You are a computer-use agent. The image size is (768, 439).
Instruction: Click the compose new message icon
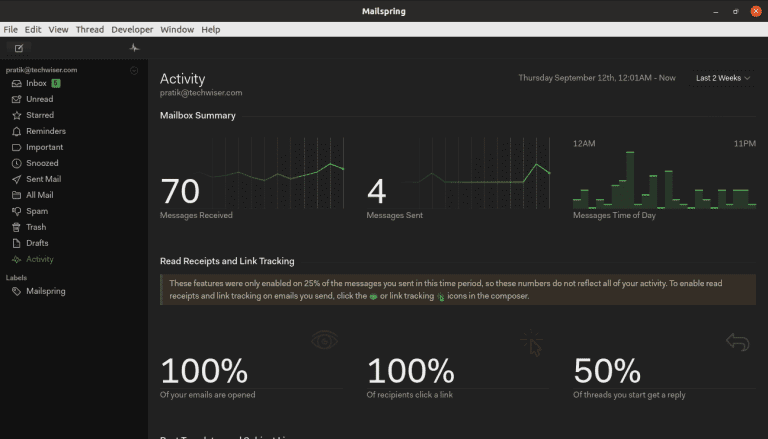click(18, 47)
